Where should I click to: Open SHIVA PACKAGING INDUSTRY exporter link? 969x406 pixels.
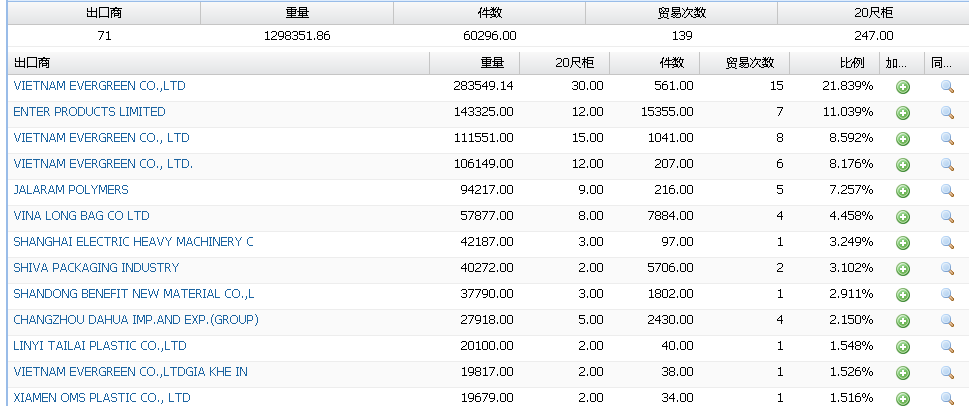pos(96,268)
